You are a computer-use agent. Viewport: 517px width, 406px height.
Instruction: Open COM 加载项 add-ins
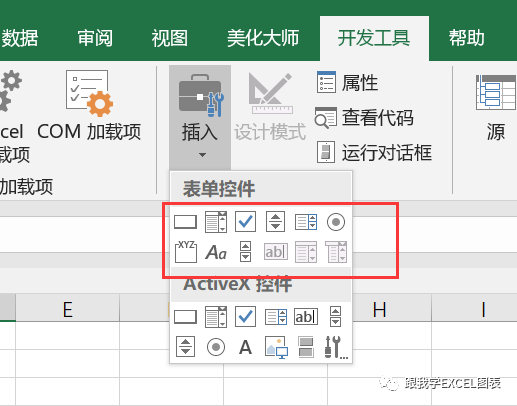(89, 106)
